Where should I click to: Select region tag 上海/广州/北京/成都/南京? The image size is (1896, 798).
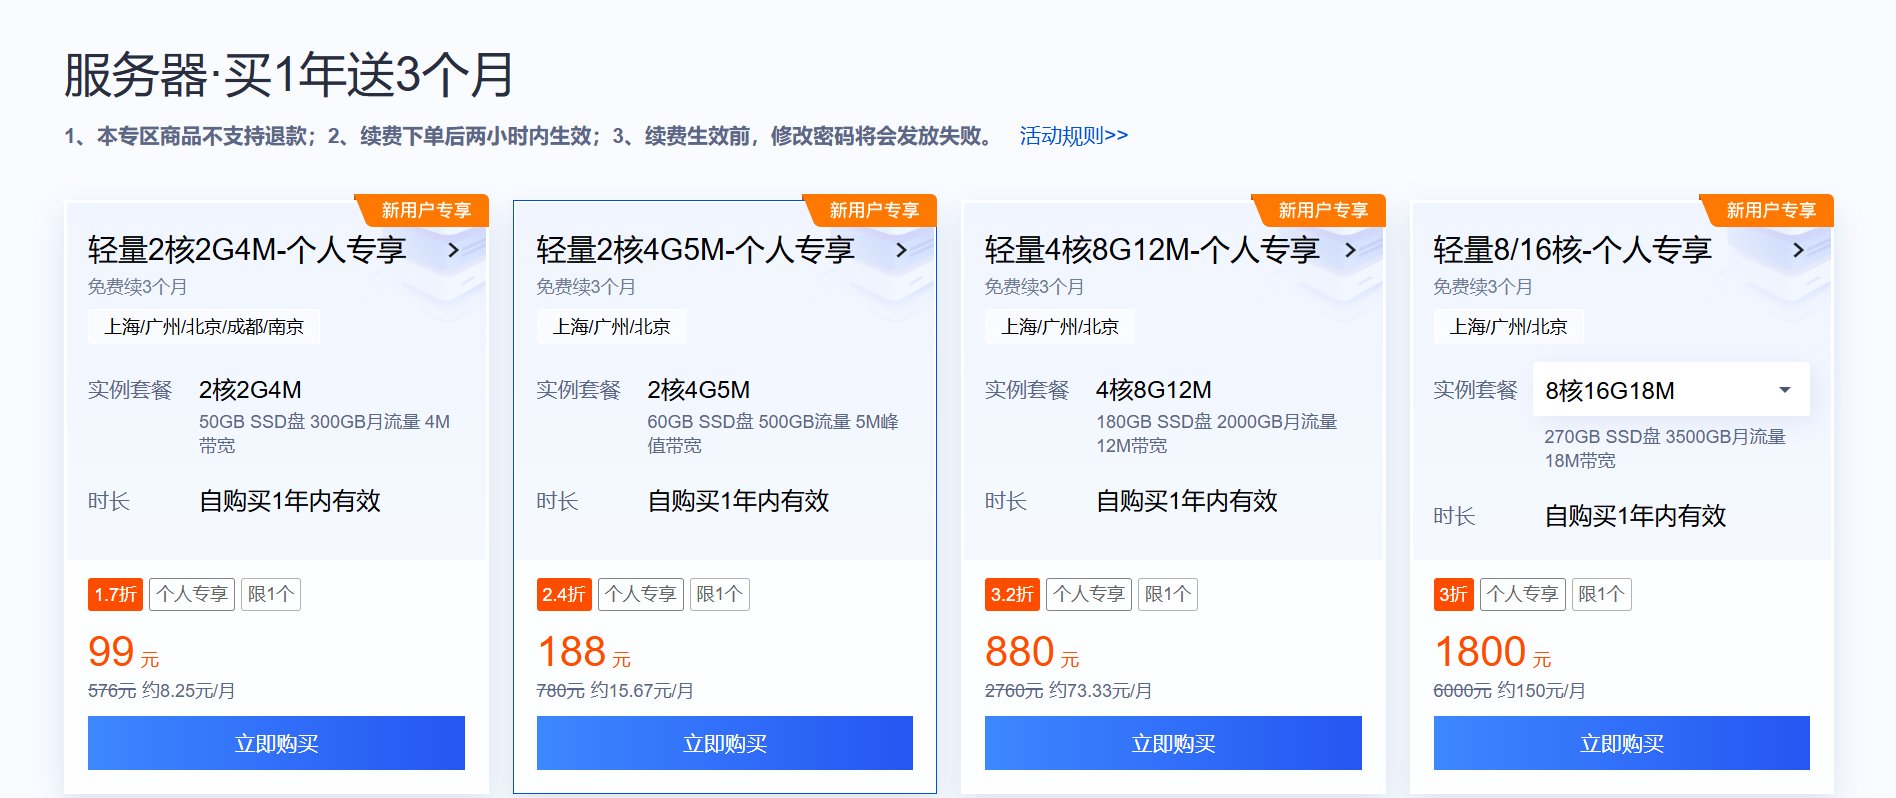click(204, 327)
